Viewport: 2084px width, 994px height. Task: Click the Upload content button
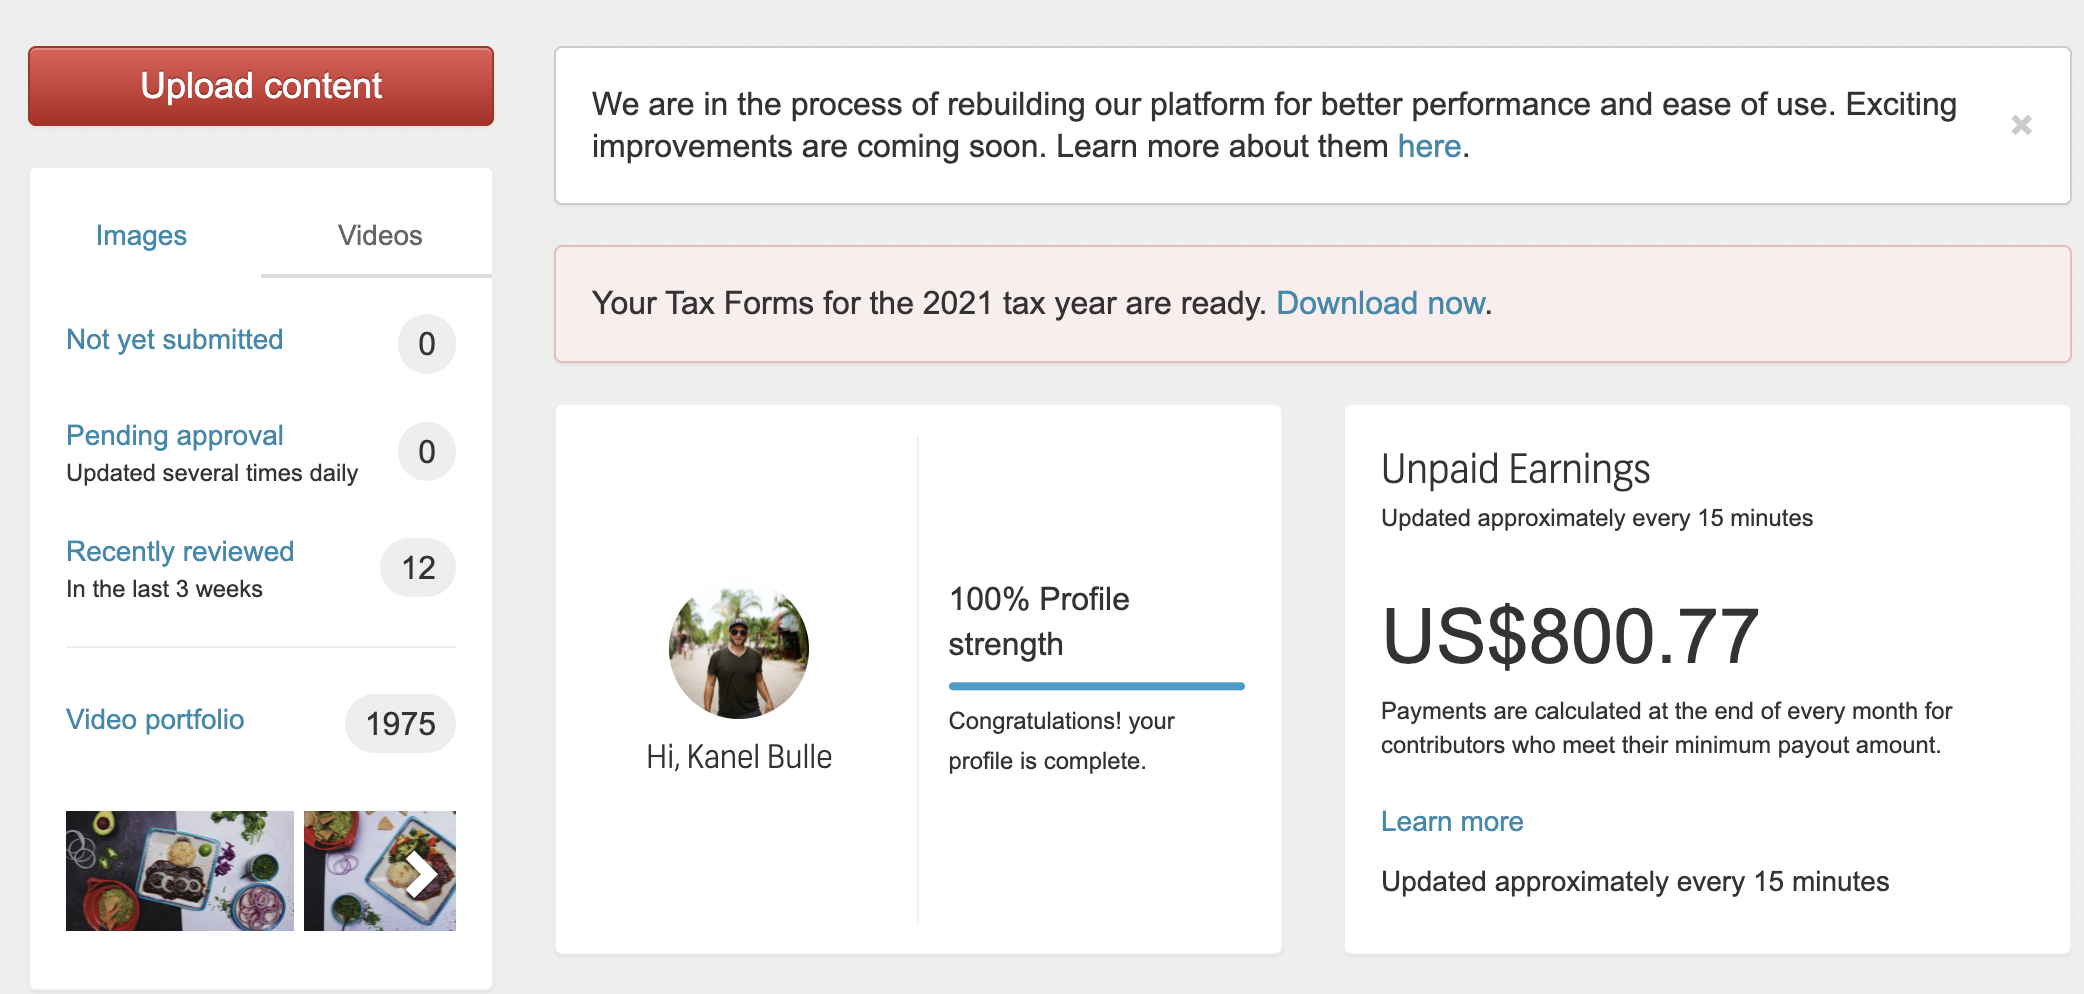(261, 86)
